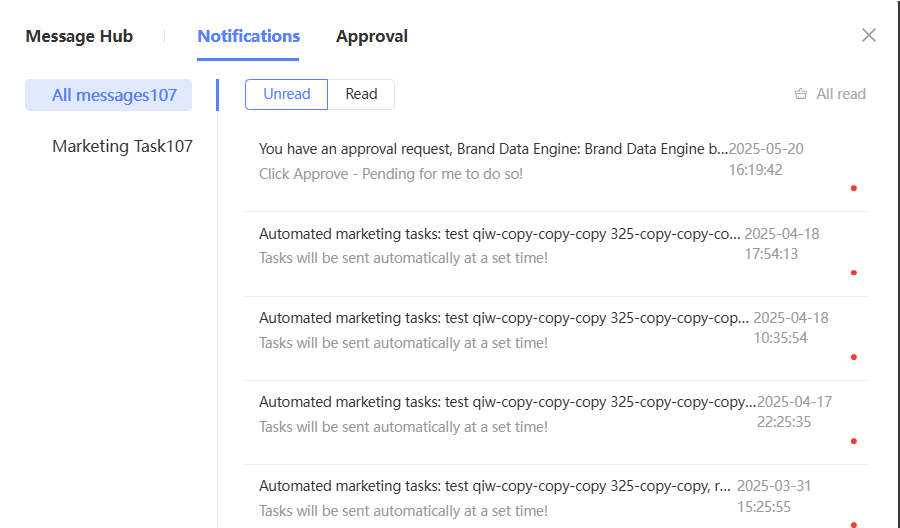Open the Brand Data Engine approval request message
Image resolution: width=900 pixels, height=528 pixels.
pos(493,149)
